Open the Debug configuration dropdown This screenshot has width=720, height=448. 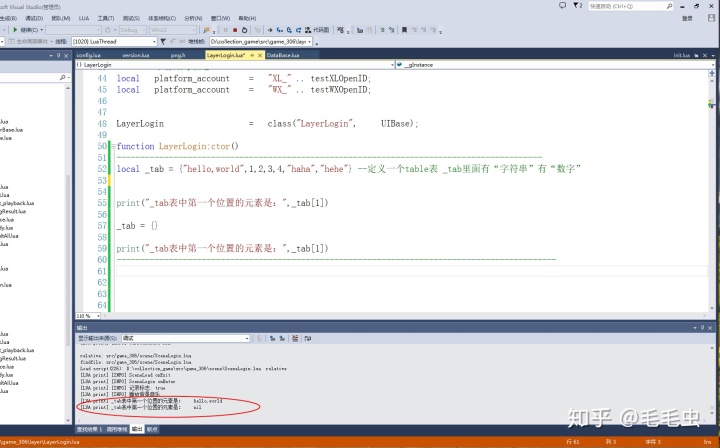pyautogui.click(x=143, y=30)
